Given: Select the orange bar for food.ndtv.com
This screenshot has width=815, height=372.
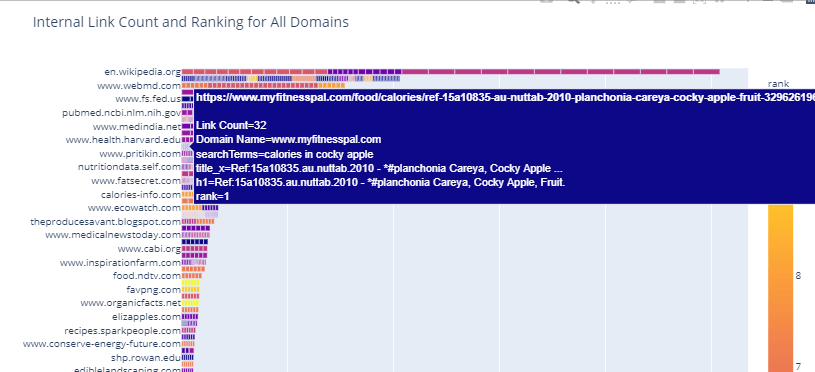Looking at the screenshot, I should (192, 276).
